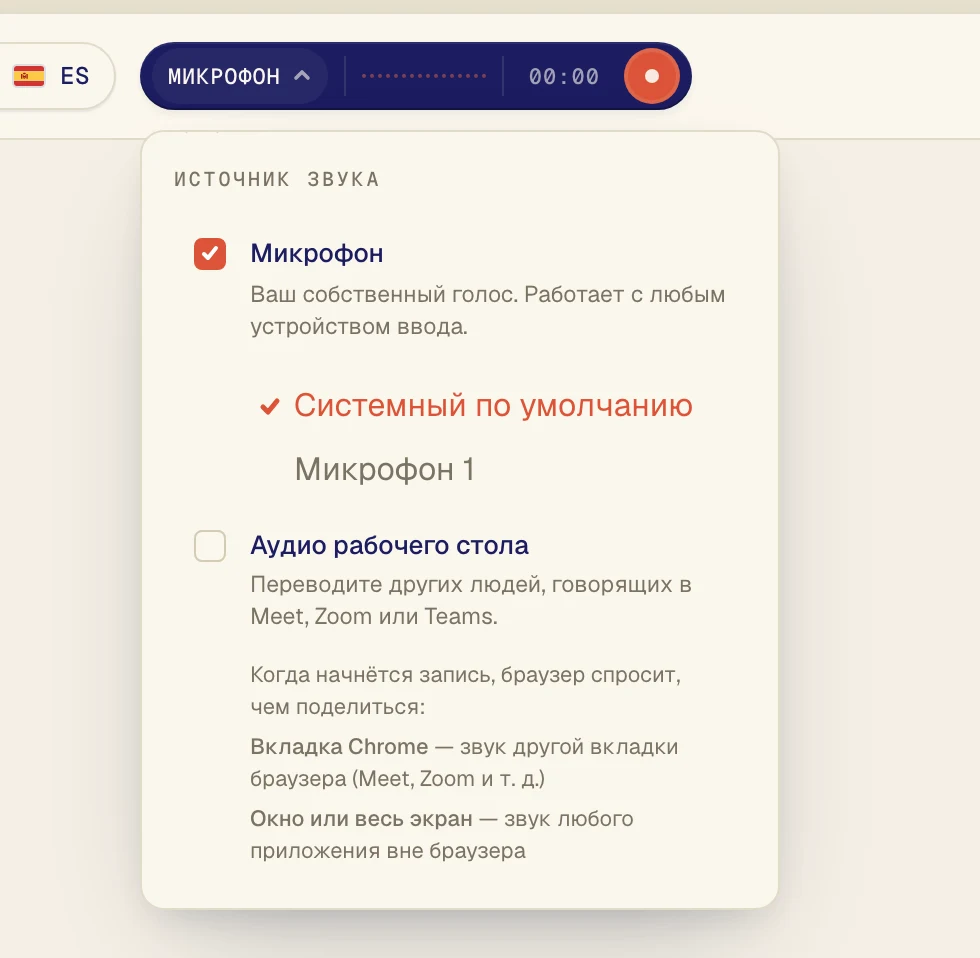Click the ИСТОЧНИК ЗВУКА heading
The width and height of the screenshot is (980, 958).
[276, 179]
